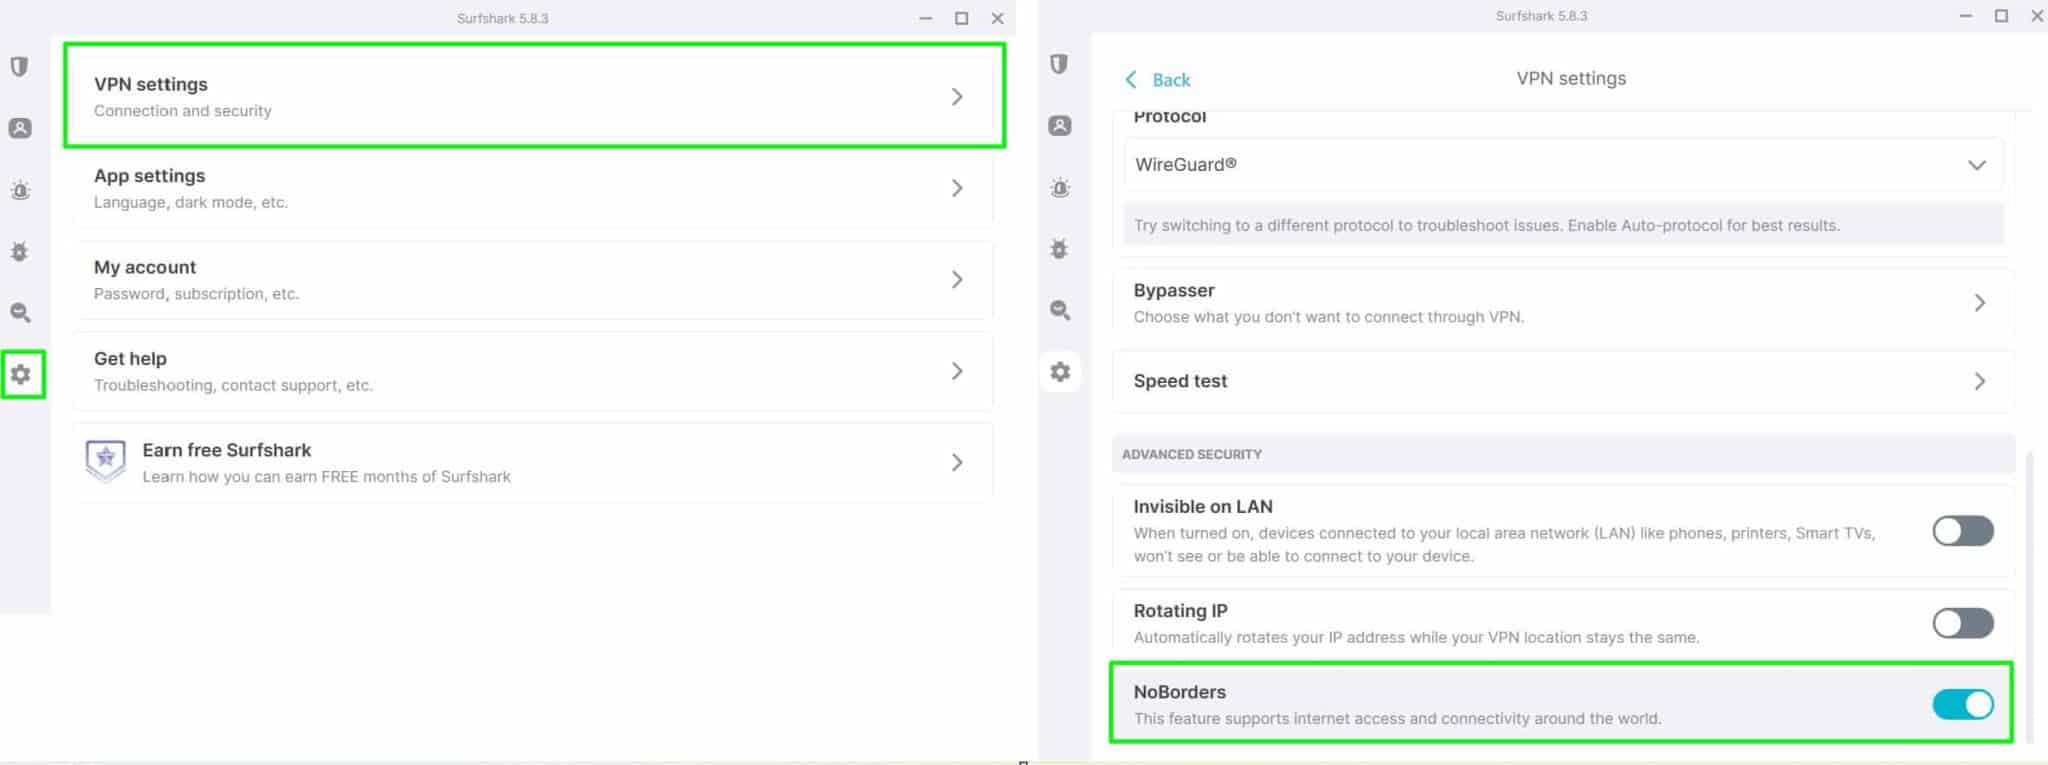The height and width of the screenshot is (765, 2048).
Task: Open Alternative ID icon in left window sidebar
Action: click(x=19, y=128)
